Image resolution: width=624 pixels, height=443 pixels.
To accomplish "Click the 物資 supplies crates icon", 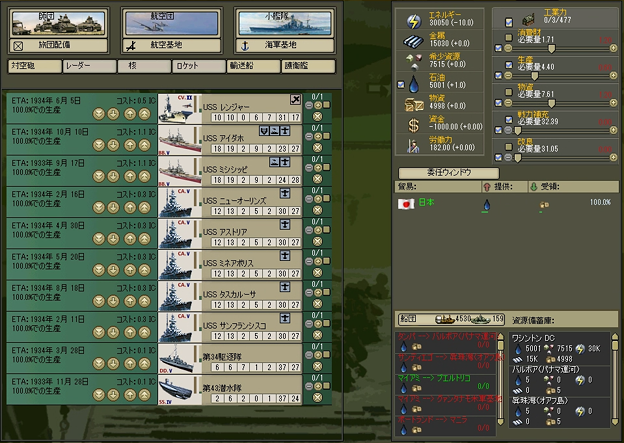I will 414,104.
